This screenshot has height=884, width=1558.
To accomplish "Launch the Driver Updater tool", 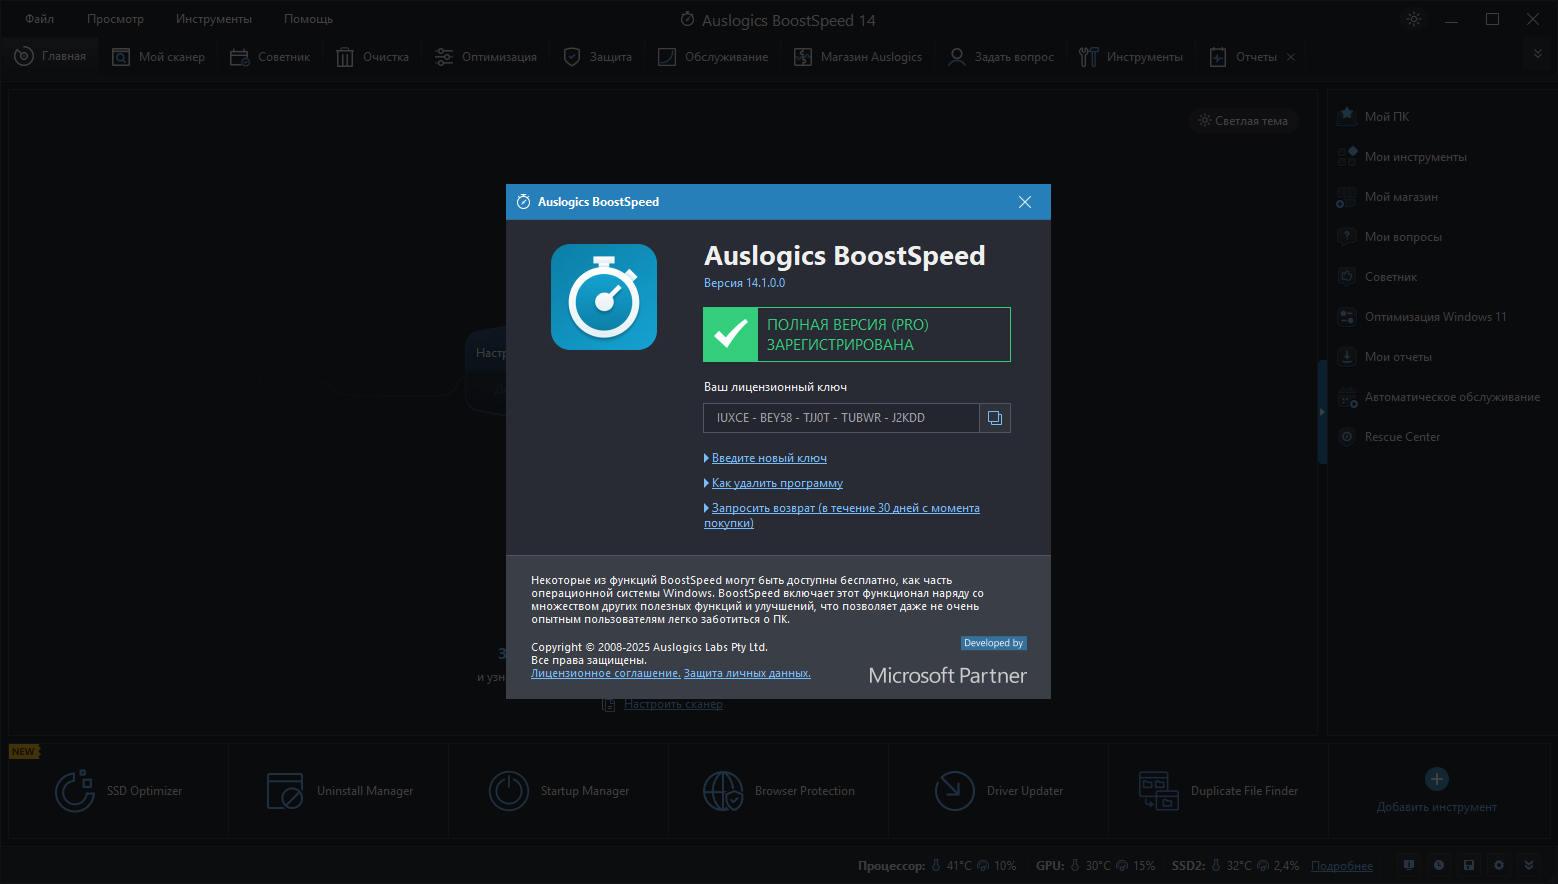I will [999, 791].
